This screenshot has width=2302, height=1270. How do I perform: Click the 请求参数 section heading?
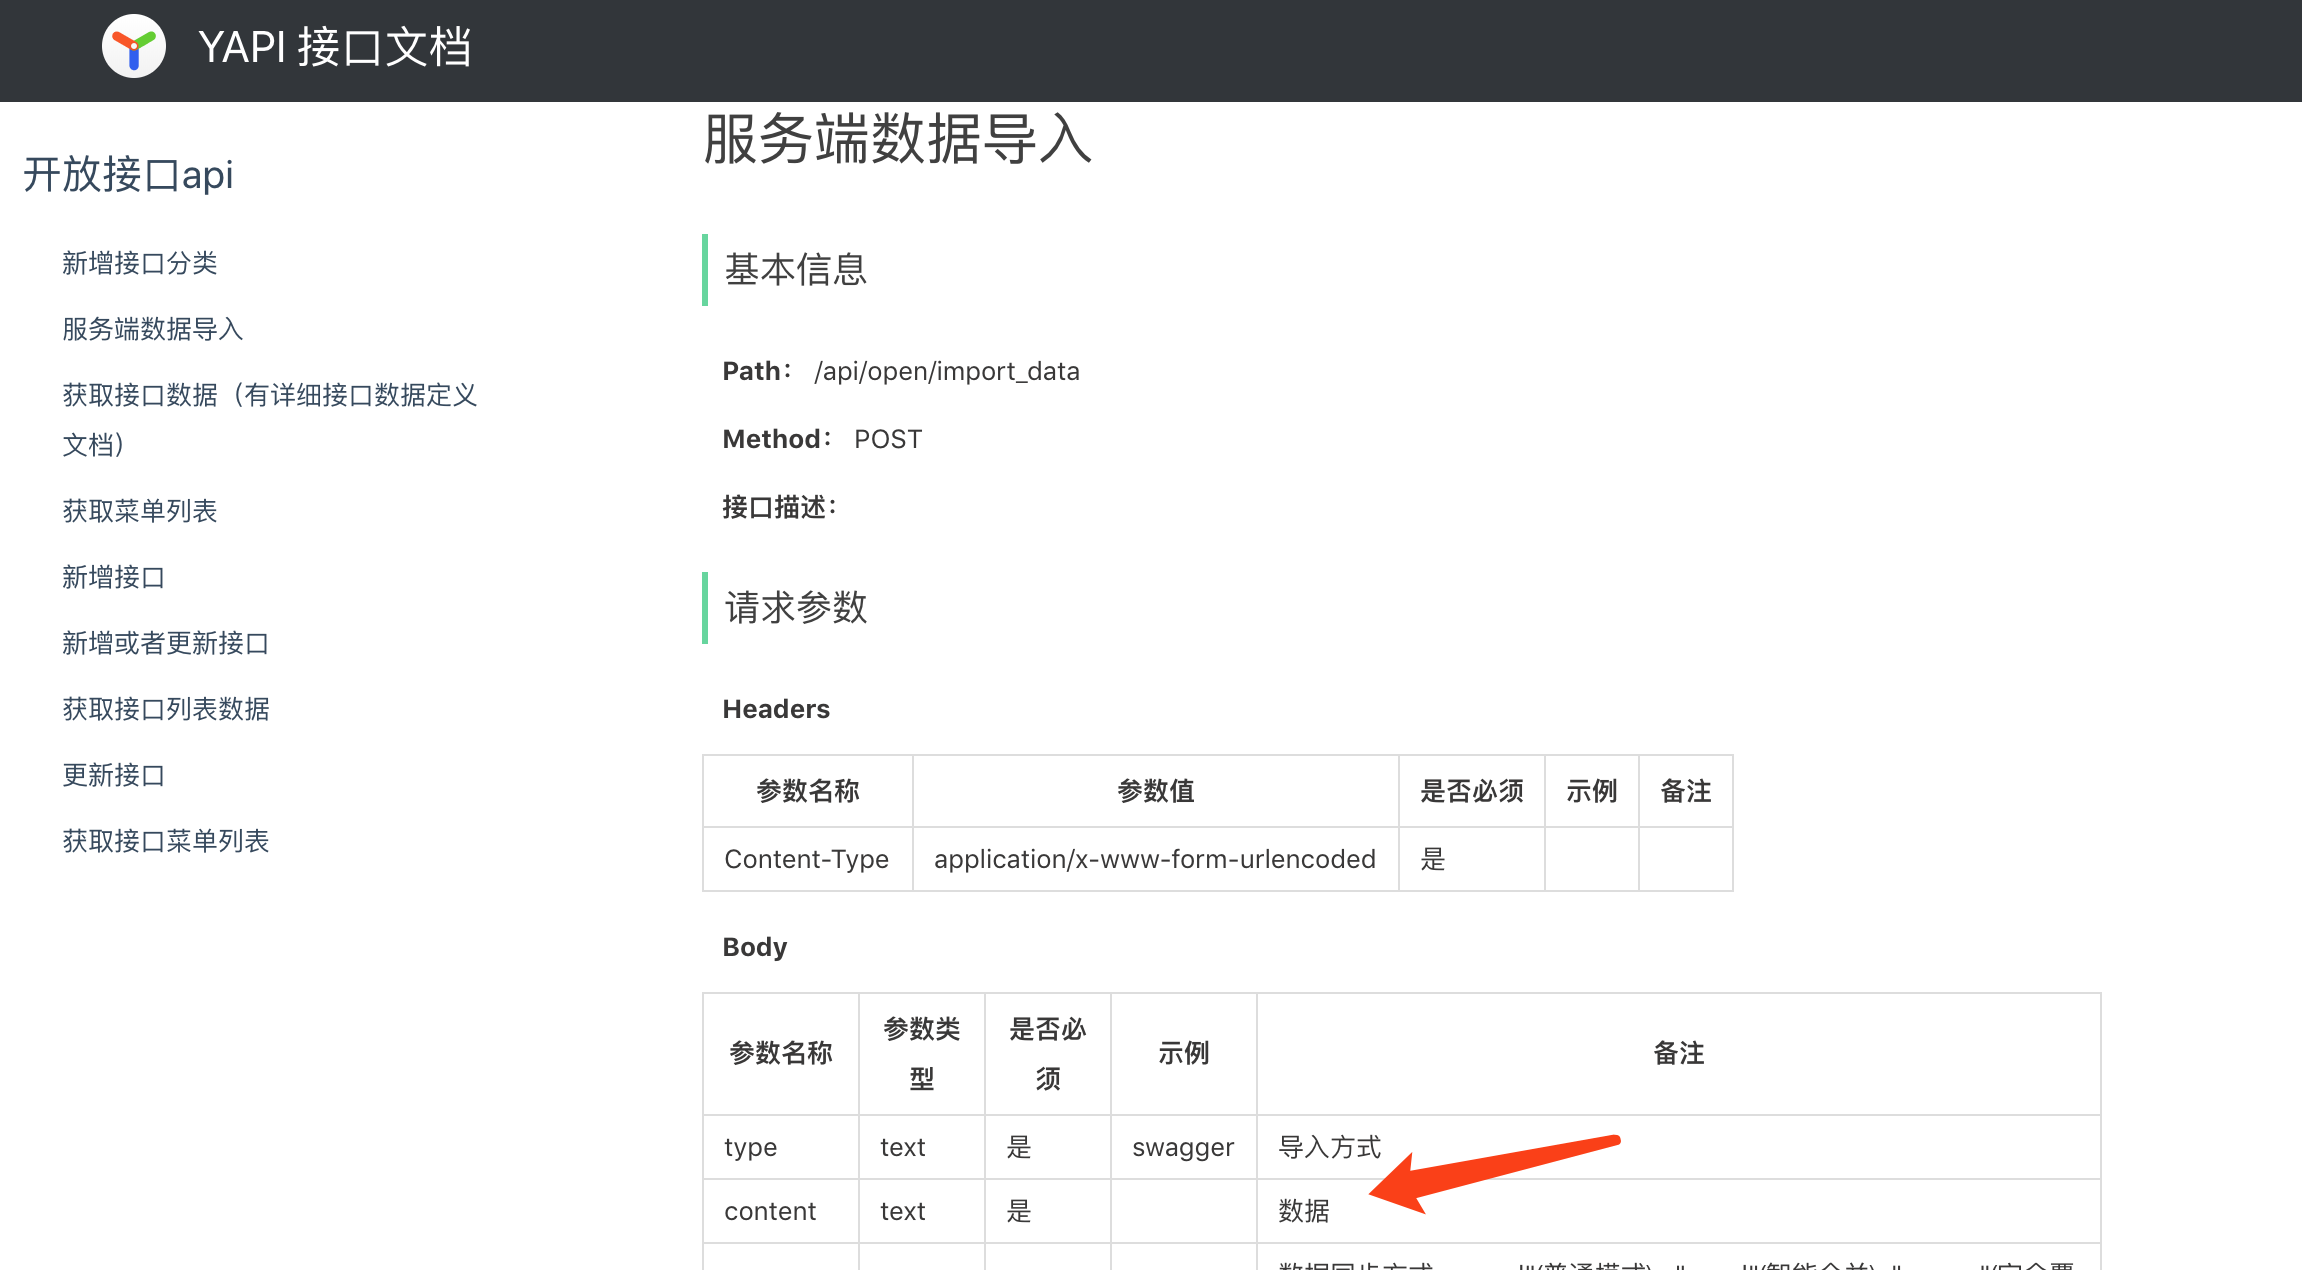coord(796,608)
